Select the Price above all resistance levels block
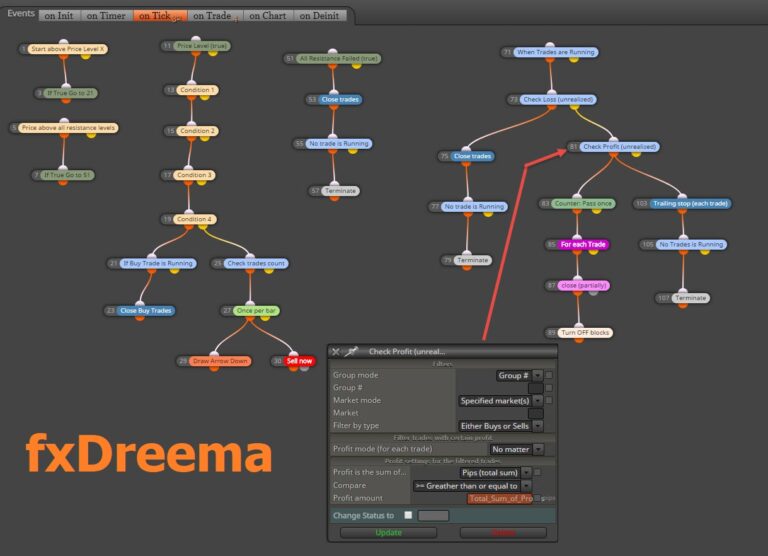Screen dimensions: 768x556 68,128
